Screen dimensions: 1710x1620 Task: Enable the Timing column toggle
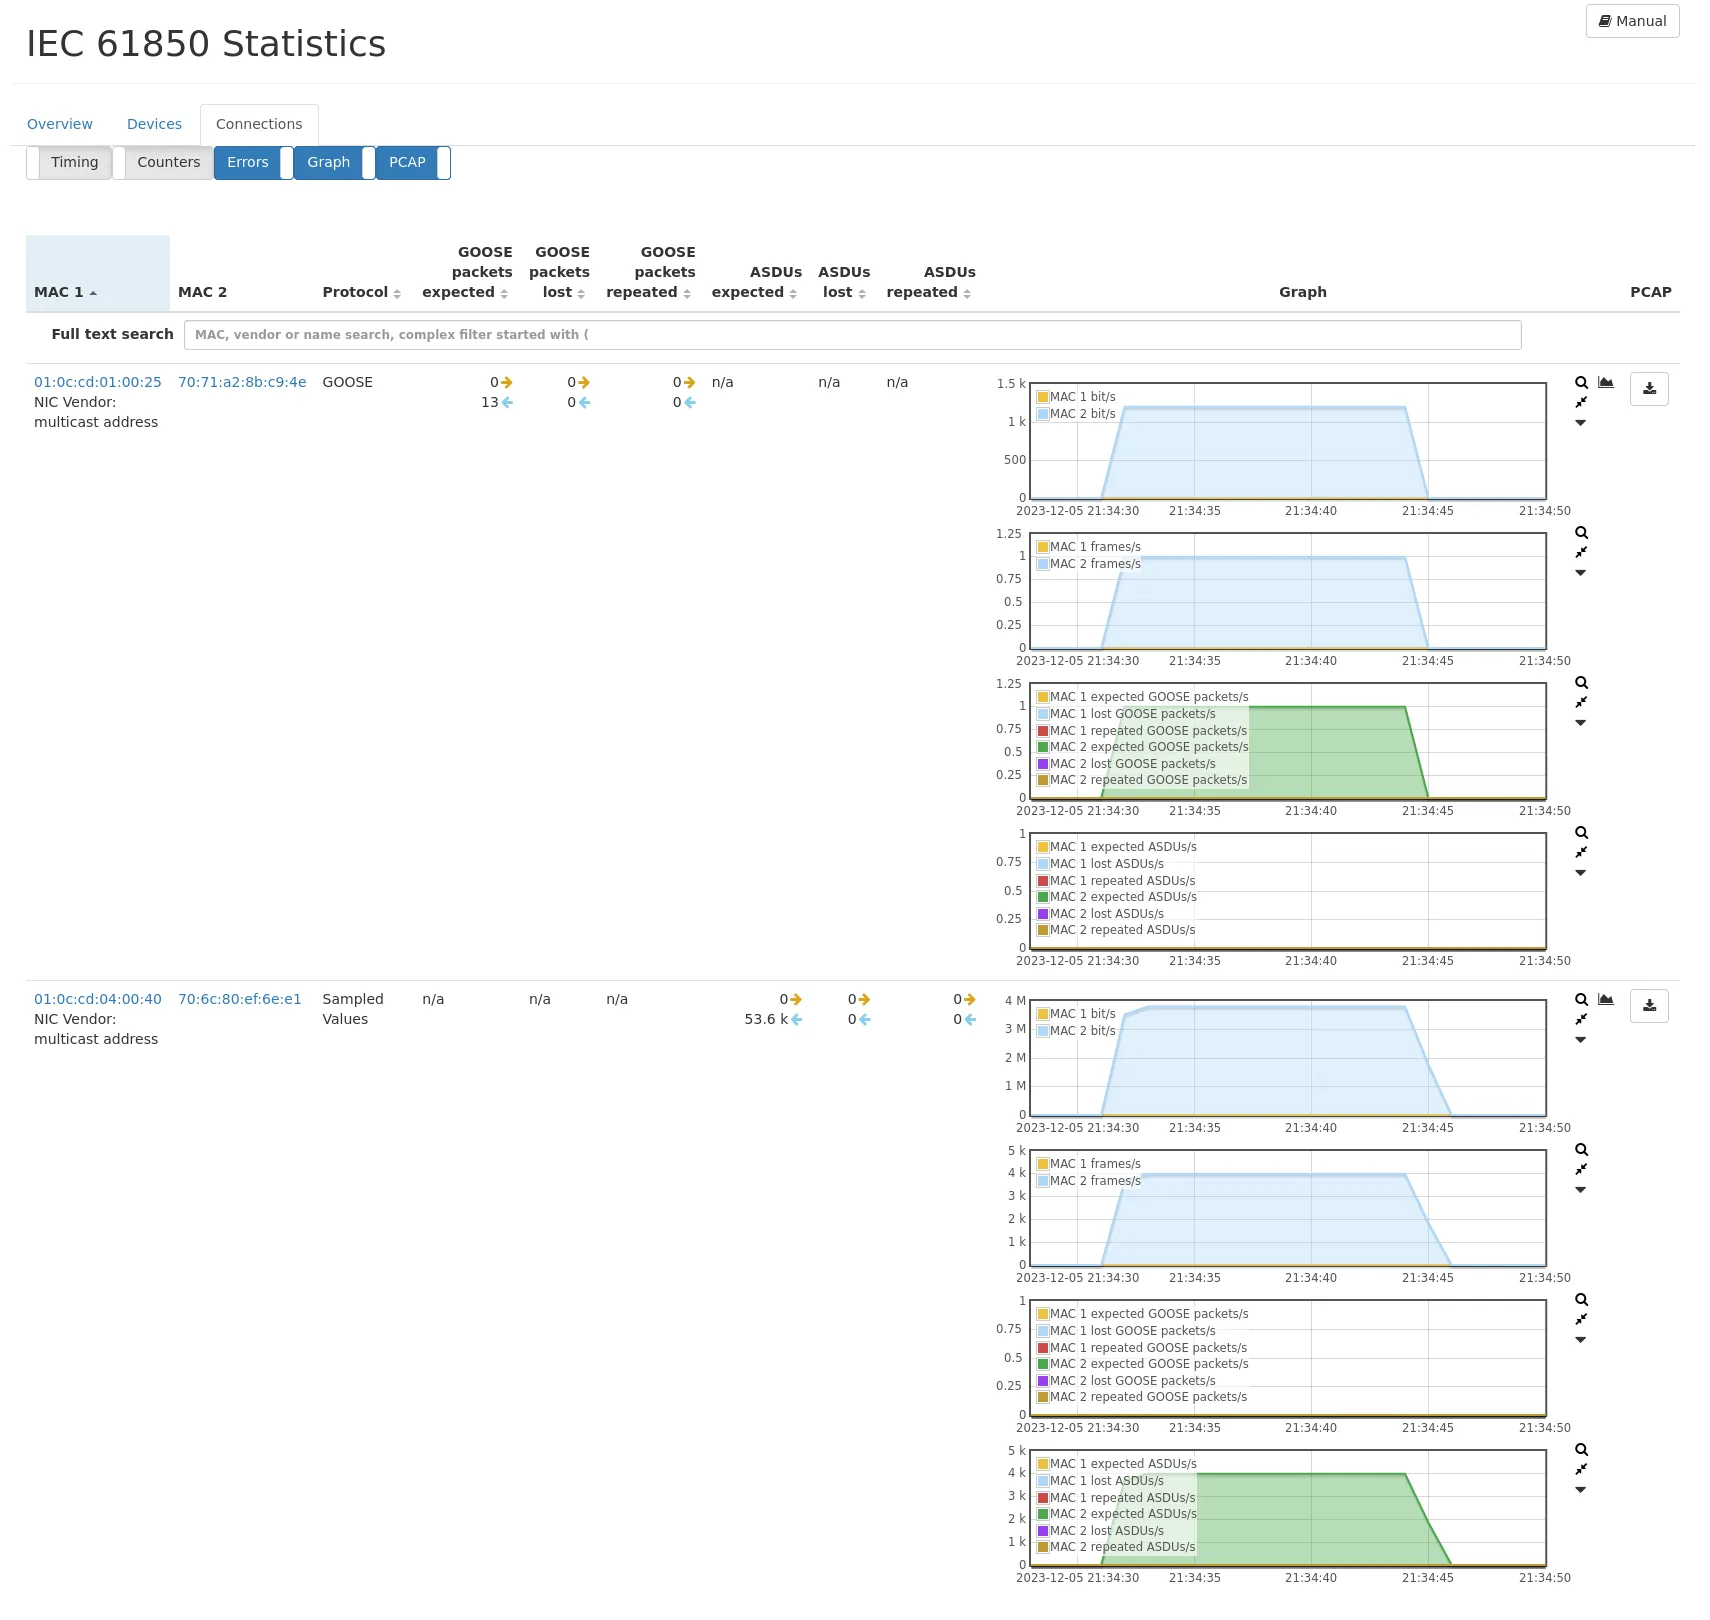(x=69, y=163)
